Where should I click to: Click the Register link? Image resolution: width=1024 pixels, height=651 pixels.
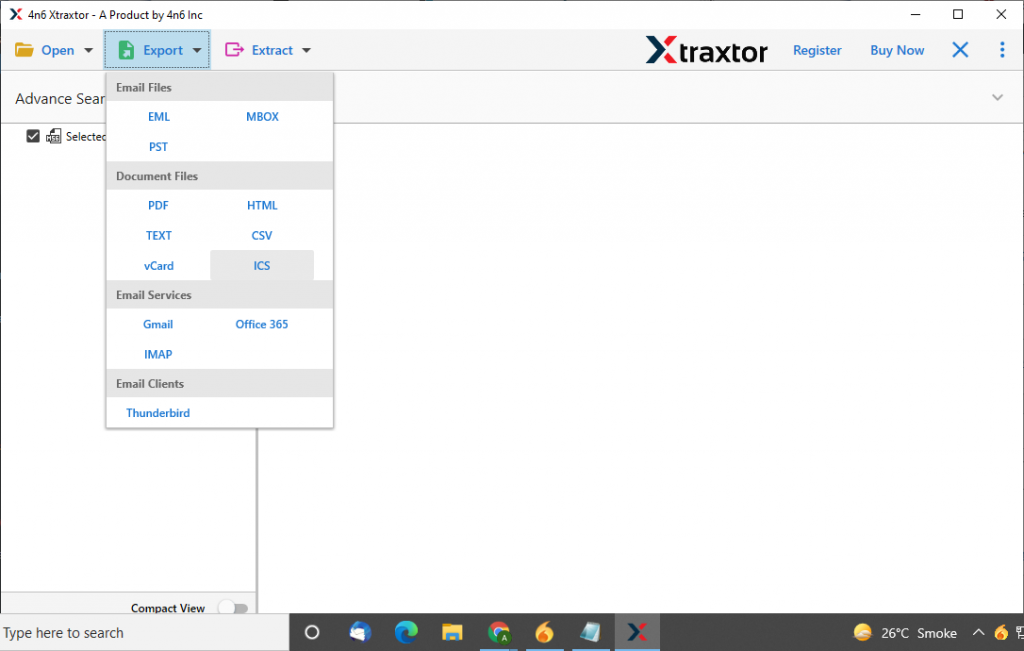coord(817,50)
